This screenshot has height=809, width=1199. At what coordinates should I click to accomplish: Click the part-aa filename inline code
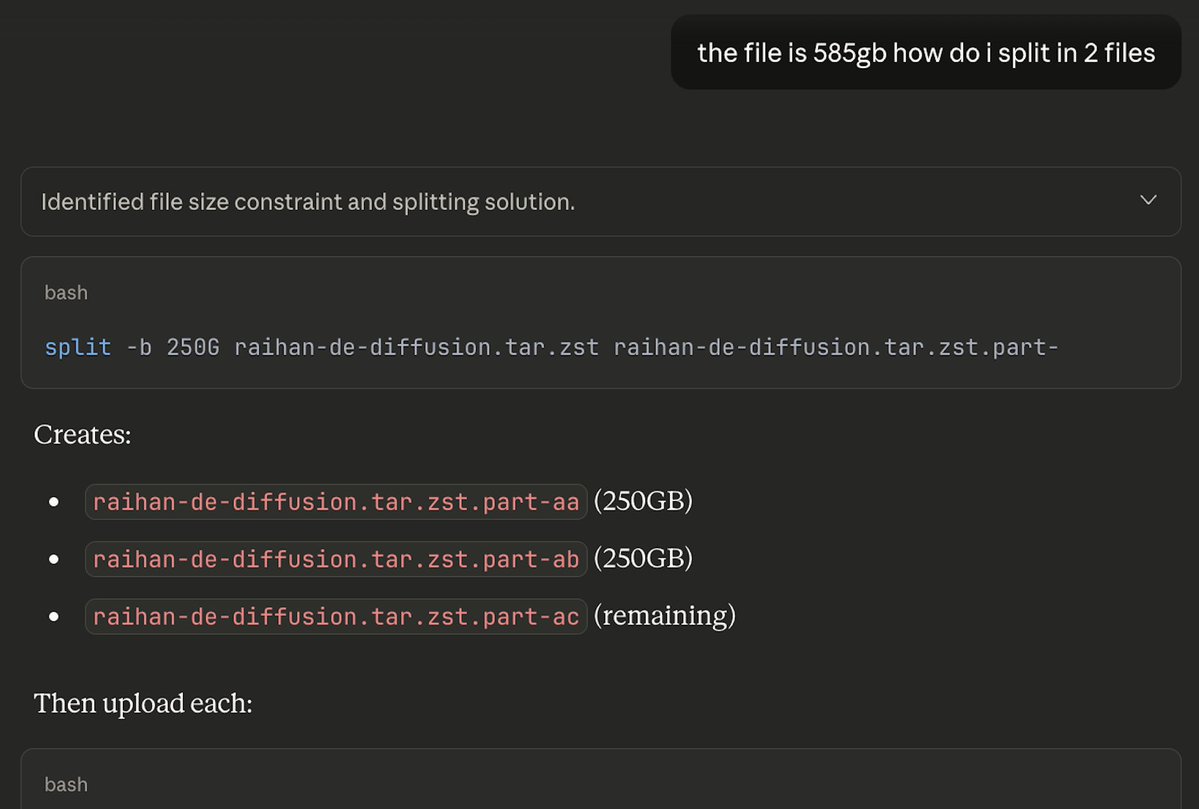coord(336,502)
